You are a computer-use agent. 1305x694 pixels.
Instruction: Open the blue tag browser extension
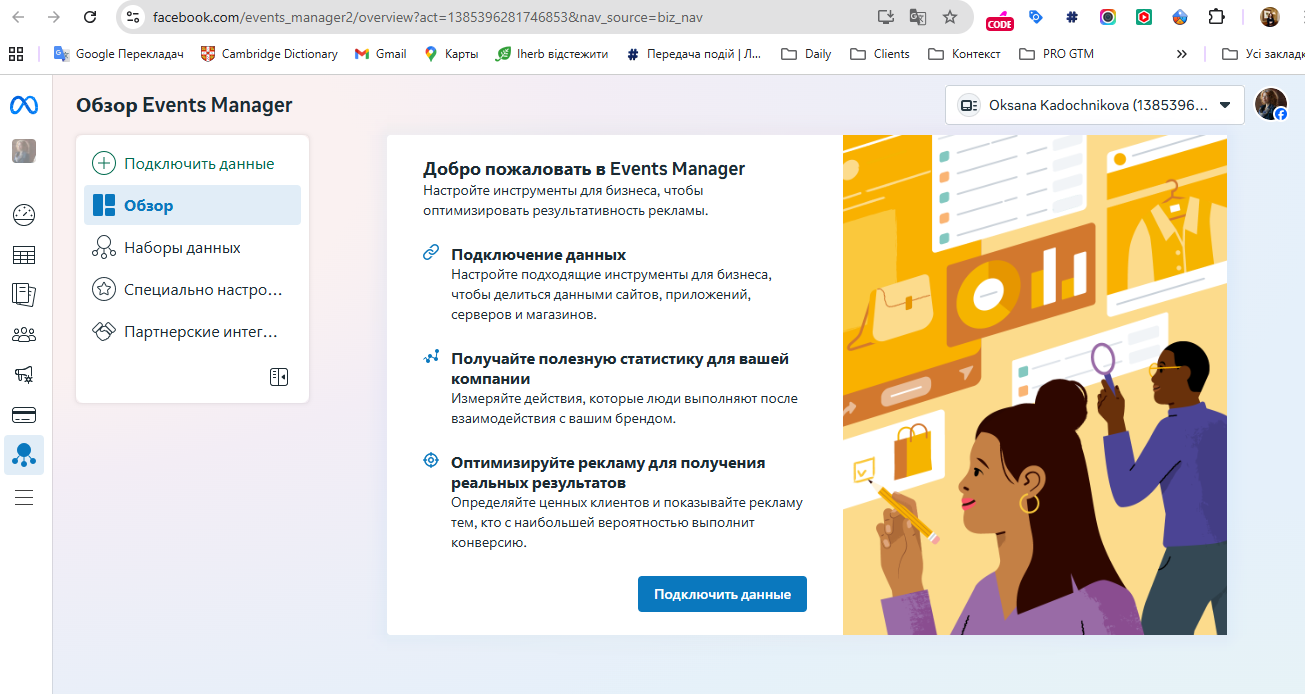[1036, 17]
